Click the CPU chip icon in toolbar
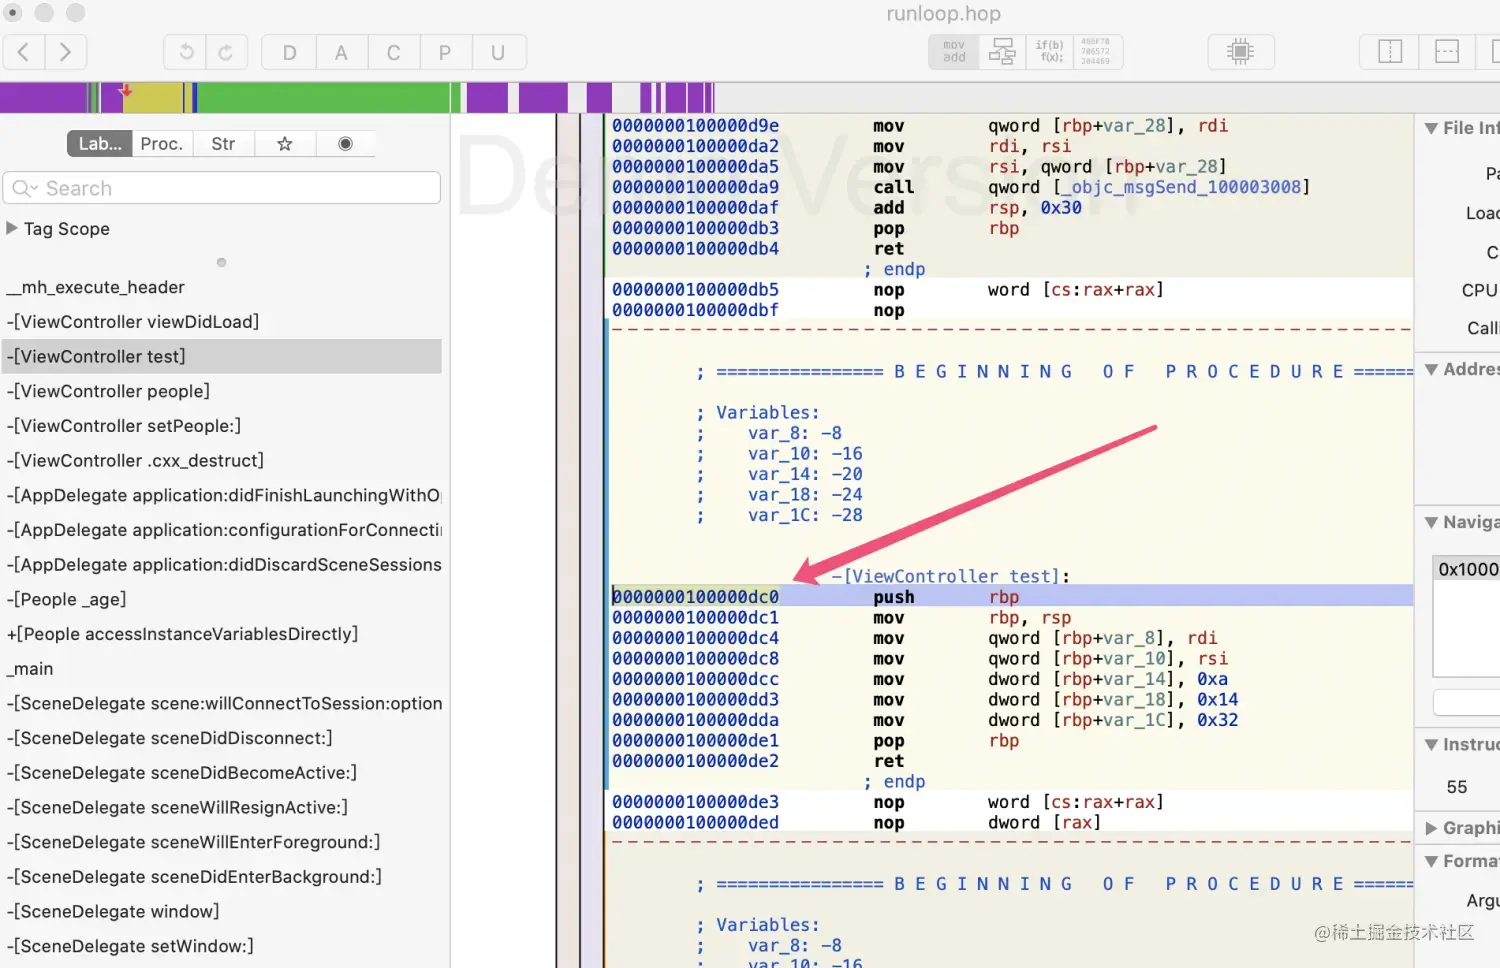This screenshot has height=968, width=1500. click(x=1240, y=52)
